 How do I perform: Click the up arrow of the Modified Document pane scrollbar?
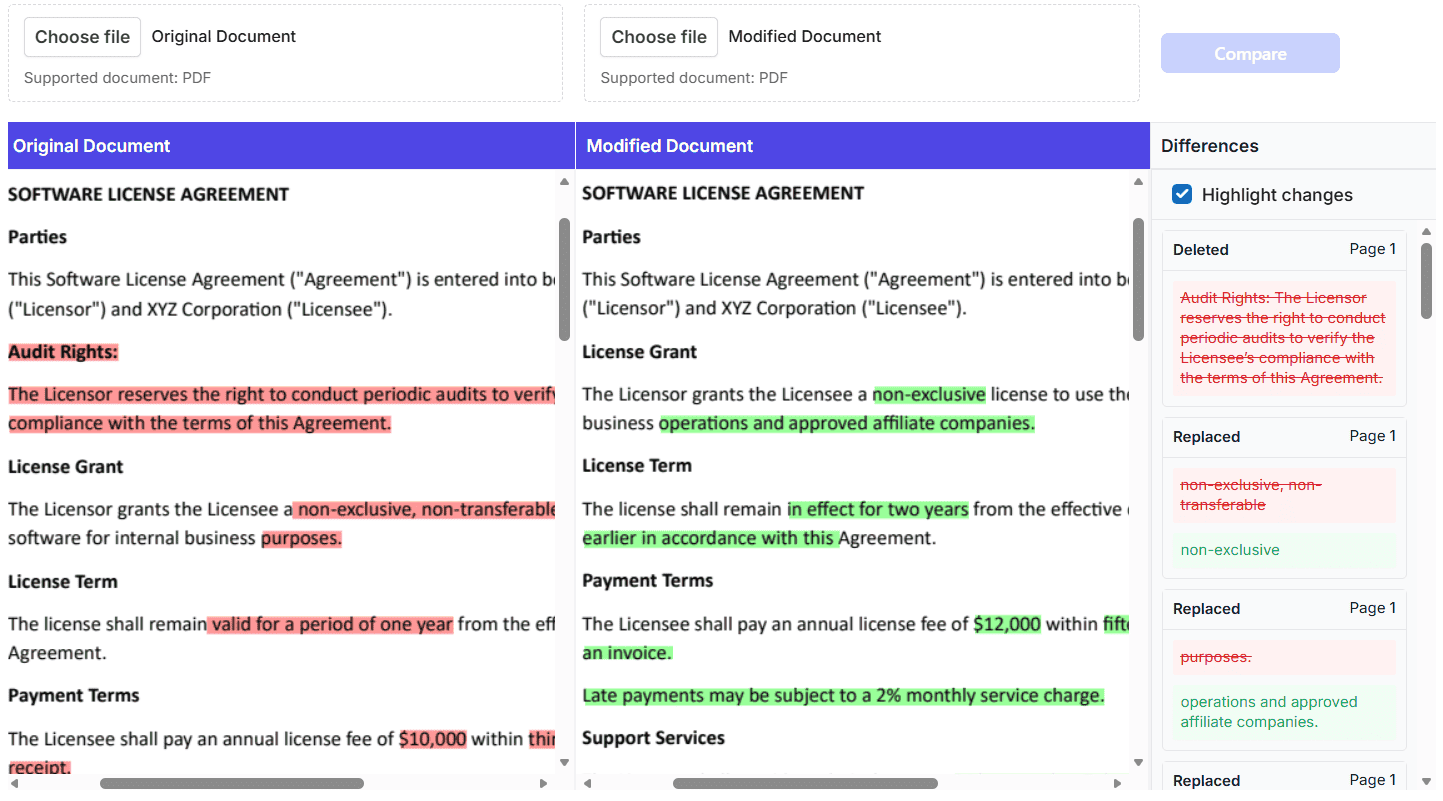1138,182
